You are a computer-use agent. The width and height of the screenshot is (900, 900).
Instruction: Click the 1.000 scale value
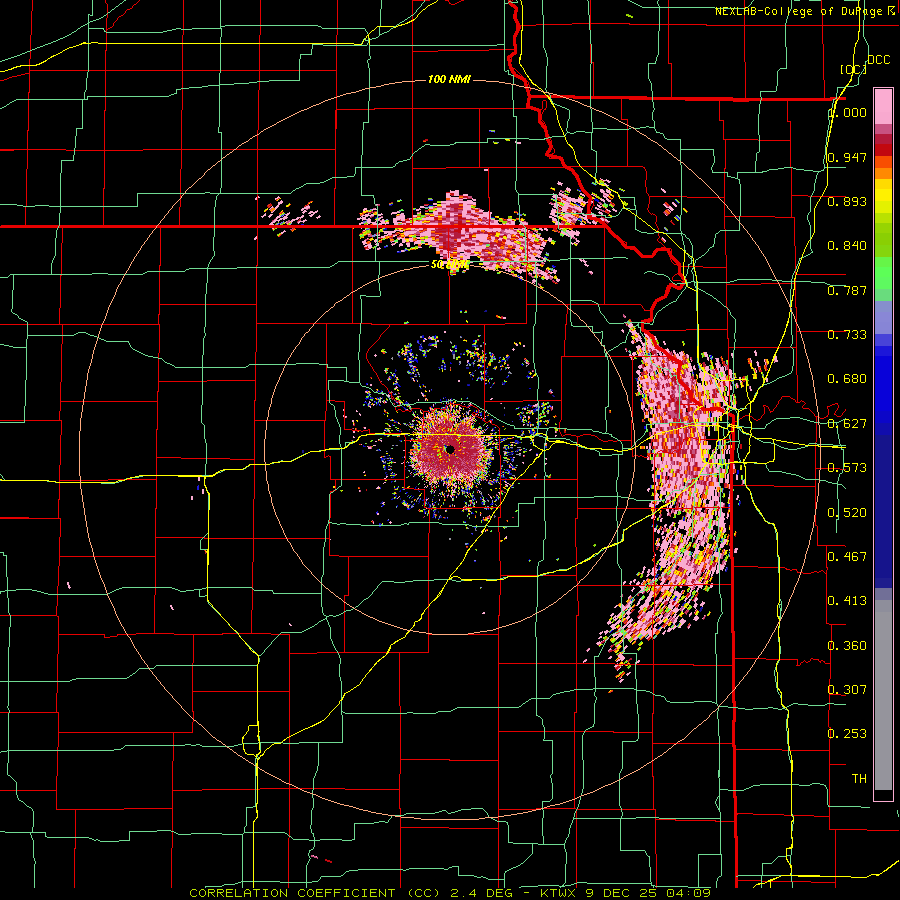coord(847,112)
